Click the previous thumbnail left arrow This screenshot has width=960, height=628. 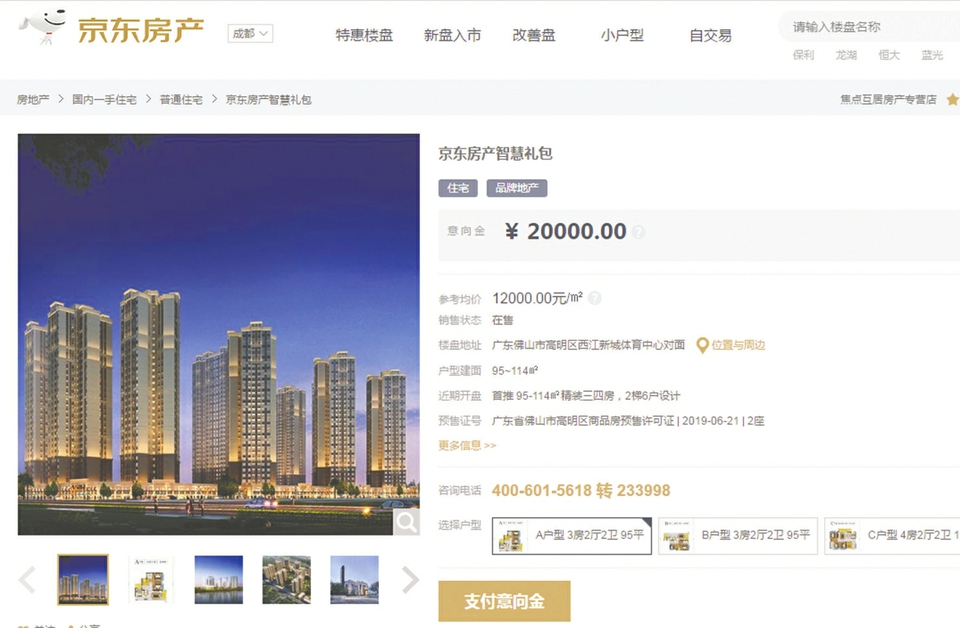[27, 580]
